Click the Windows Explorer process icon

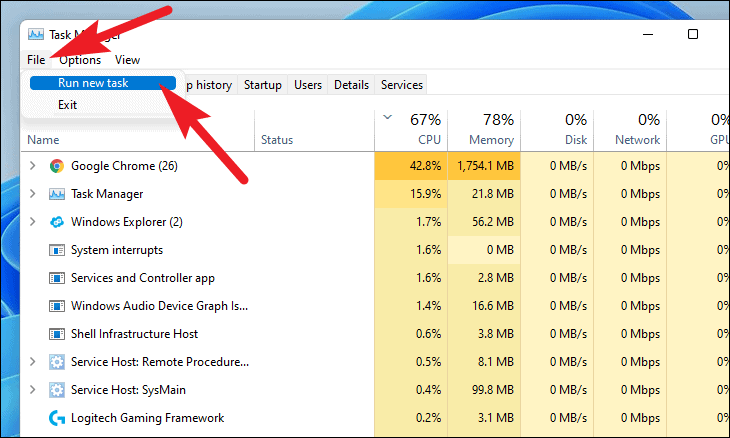coord(57,222)
